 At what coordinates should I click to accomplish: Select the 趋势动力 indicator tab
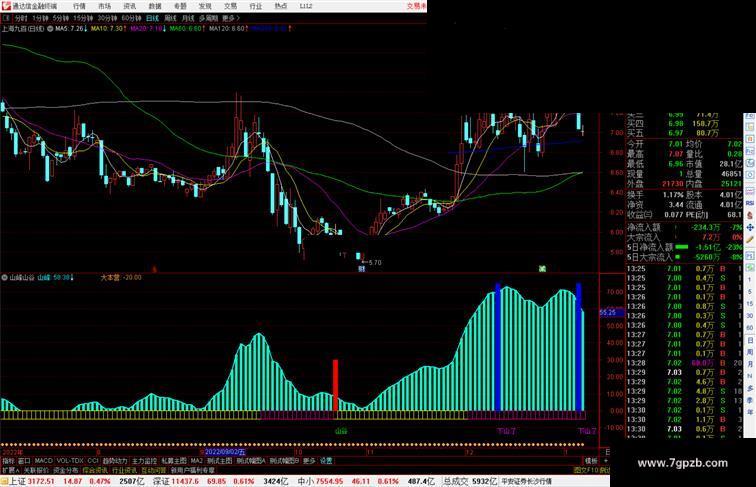(115, 461)
